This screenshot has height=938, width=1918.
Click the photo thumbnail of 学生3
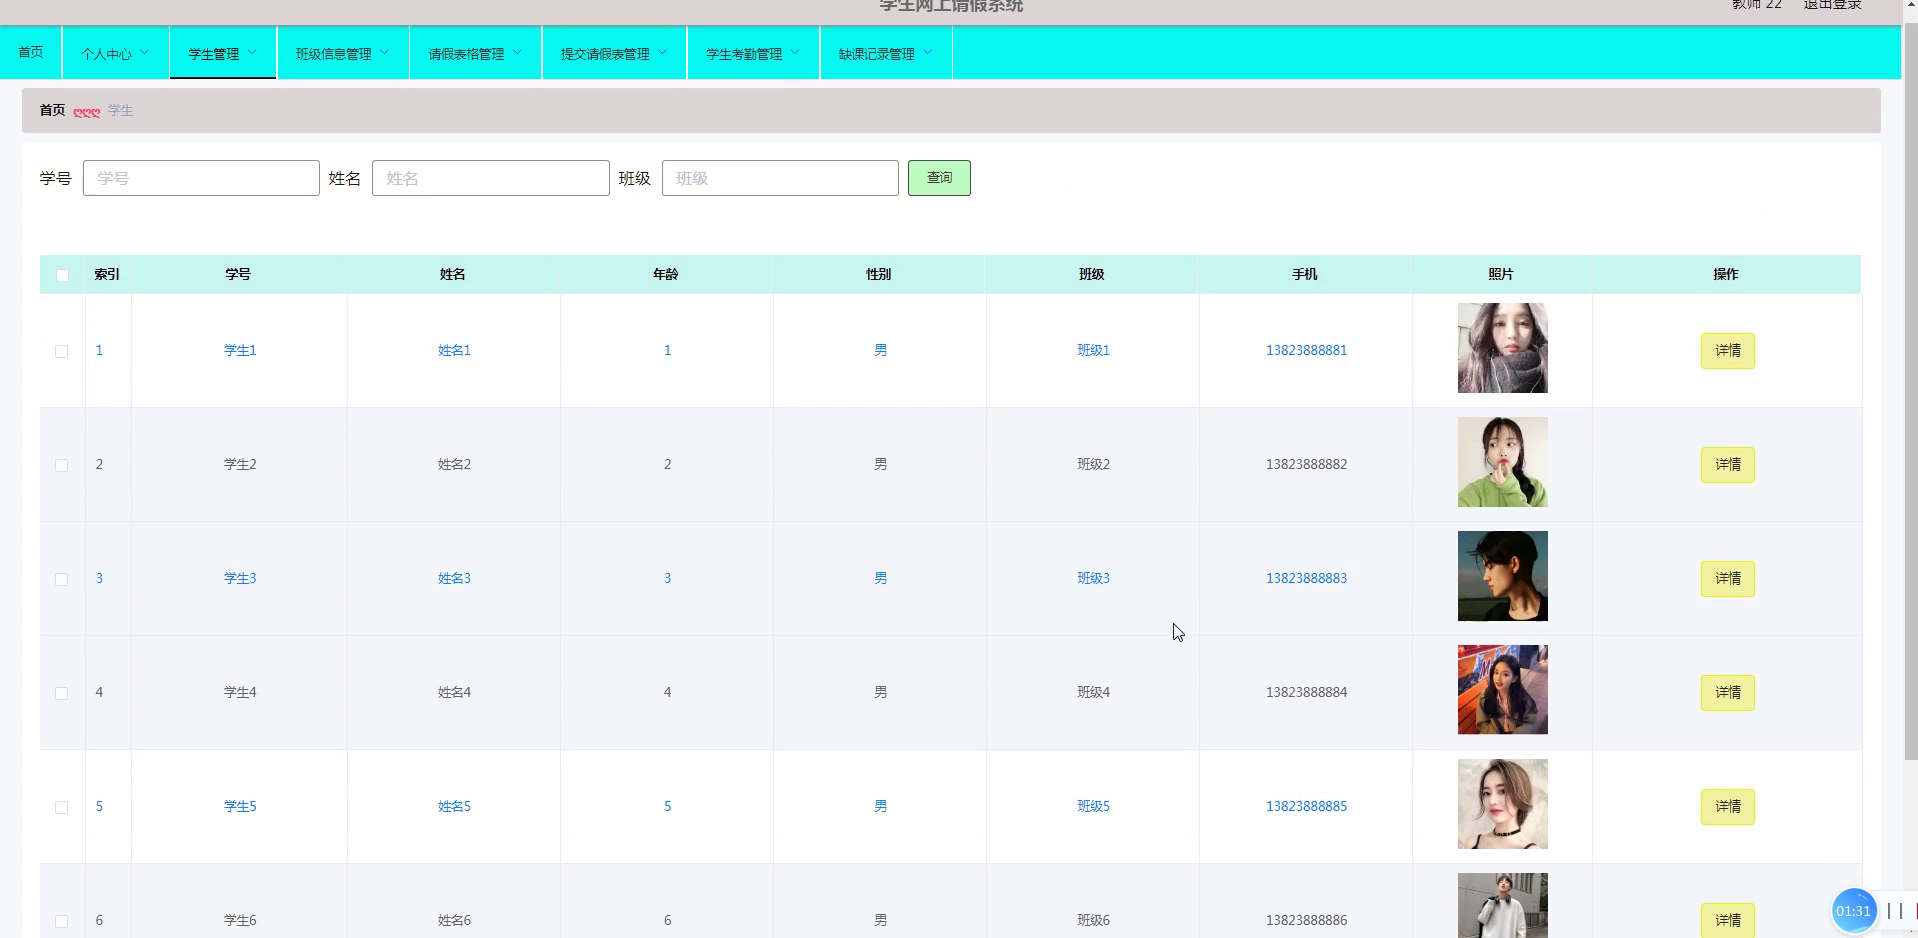click(x=1502, y=576)
